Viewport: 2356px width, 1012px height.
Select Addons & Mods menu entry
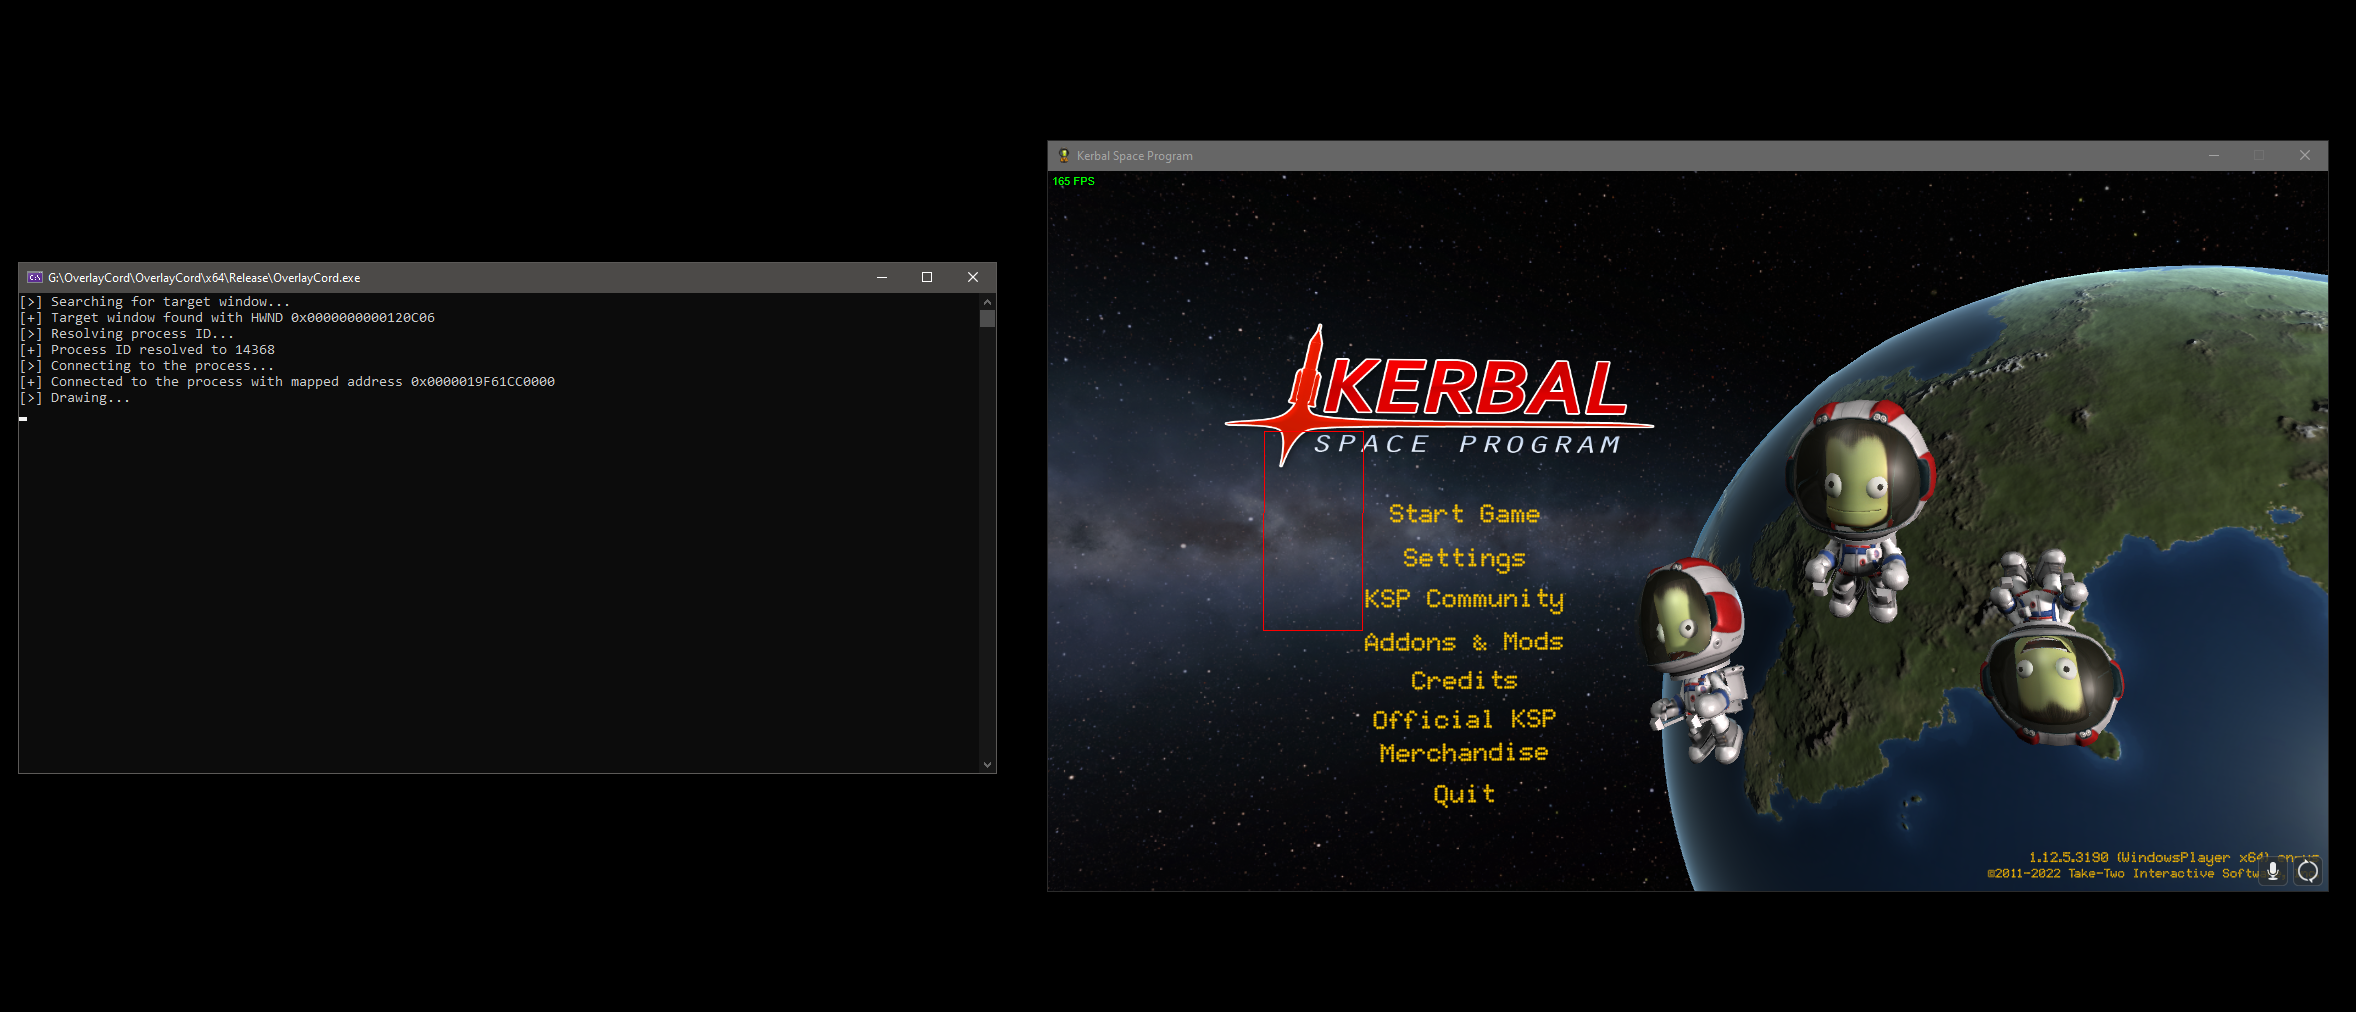(x=1464, y=642)
